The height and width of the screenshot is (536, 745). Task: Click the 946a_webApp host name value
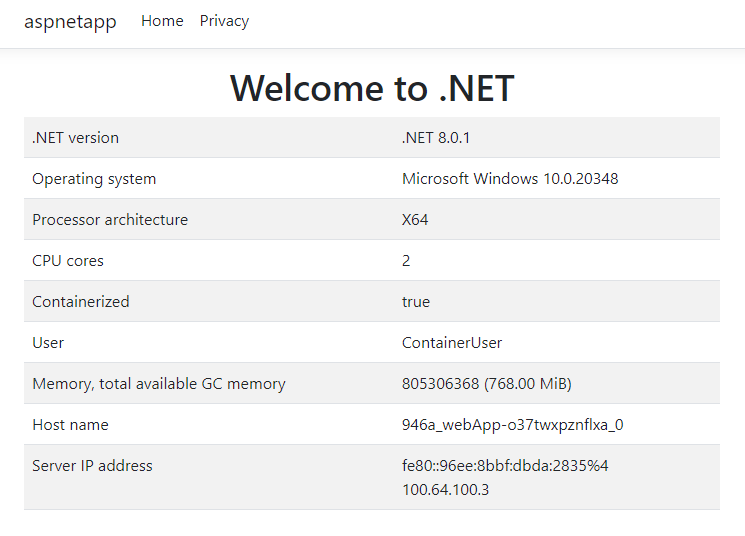point(513,425)
